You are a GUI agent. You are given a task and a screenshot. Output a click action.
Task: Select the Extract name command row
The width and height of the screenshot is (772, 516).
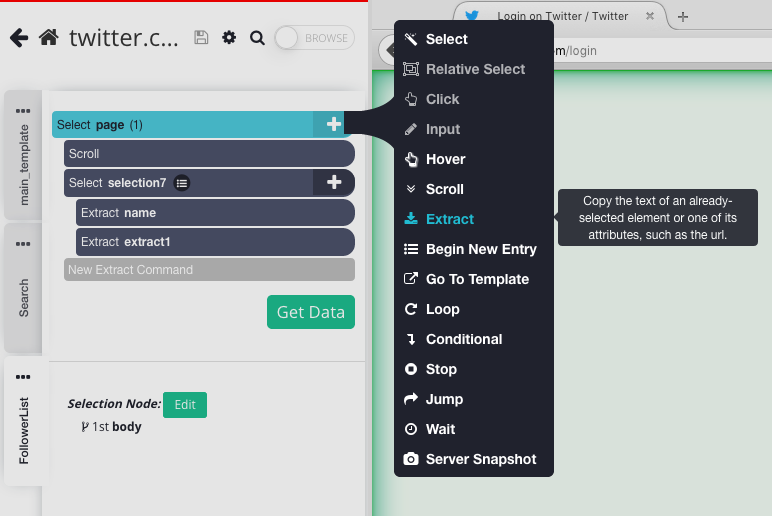[215, 213]
